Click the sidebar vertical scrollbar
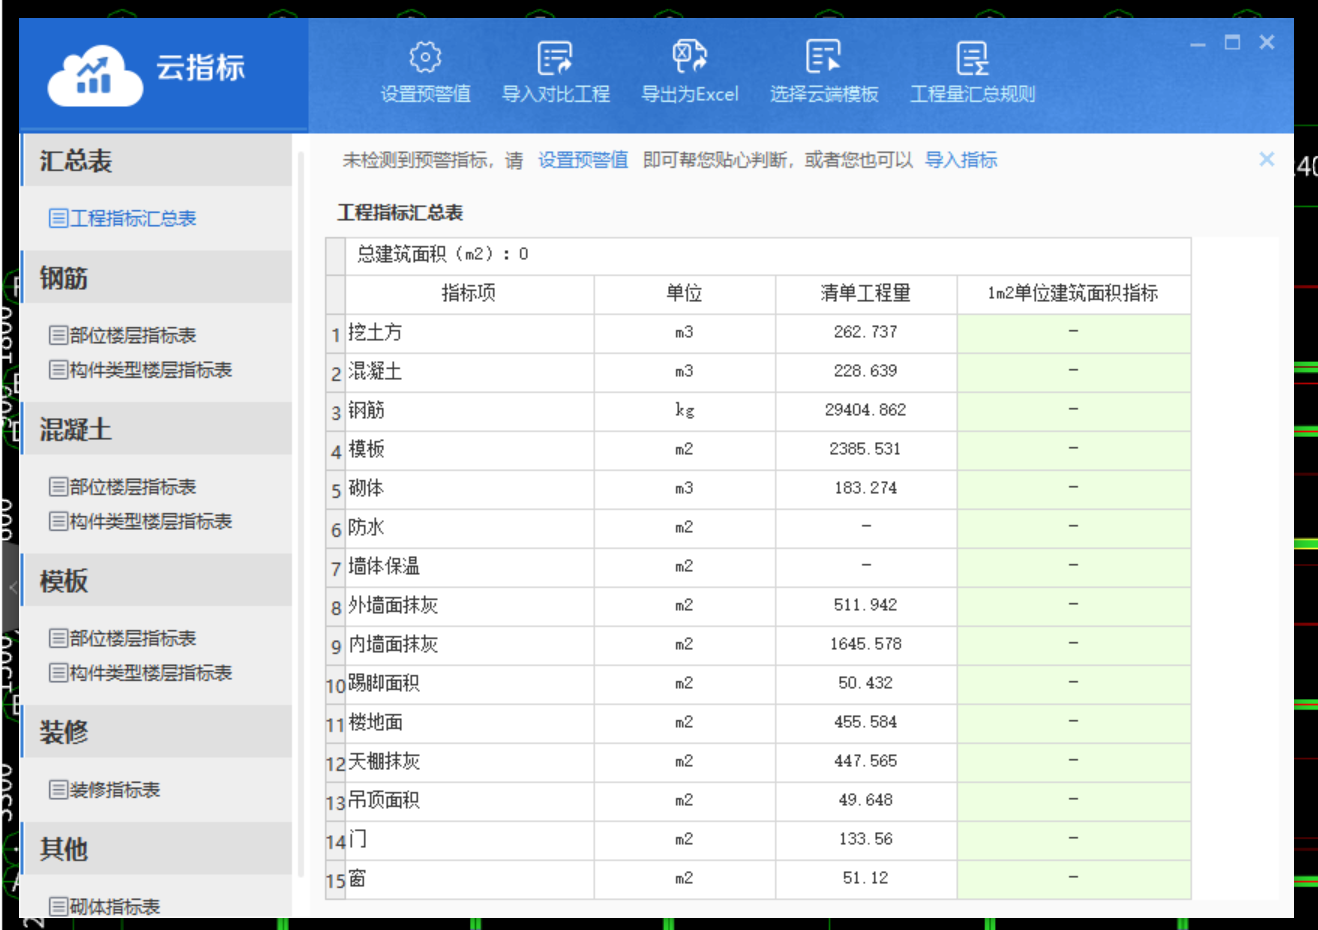 coord(300,515)
